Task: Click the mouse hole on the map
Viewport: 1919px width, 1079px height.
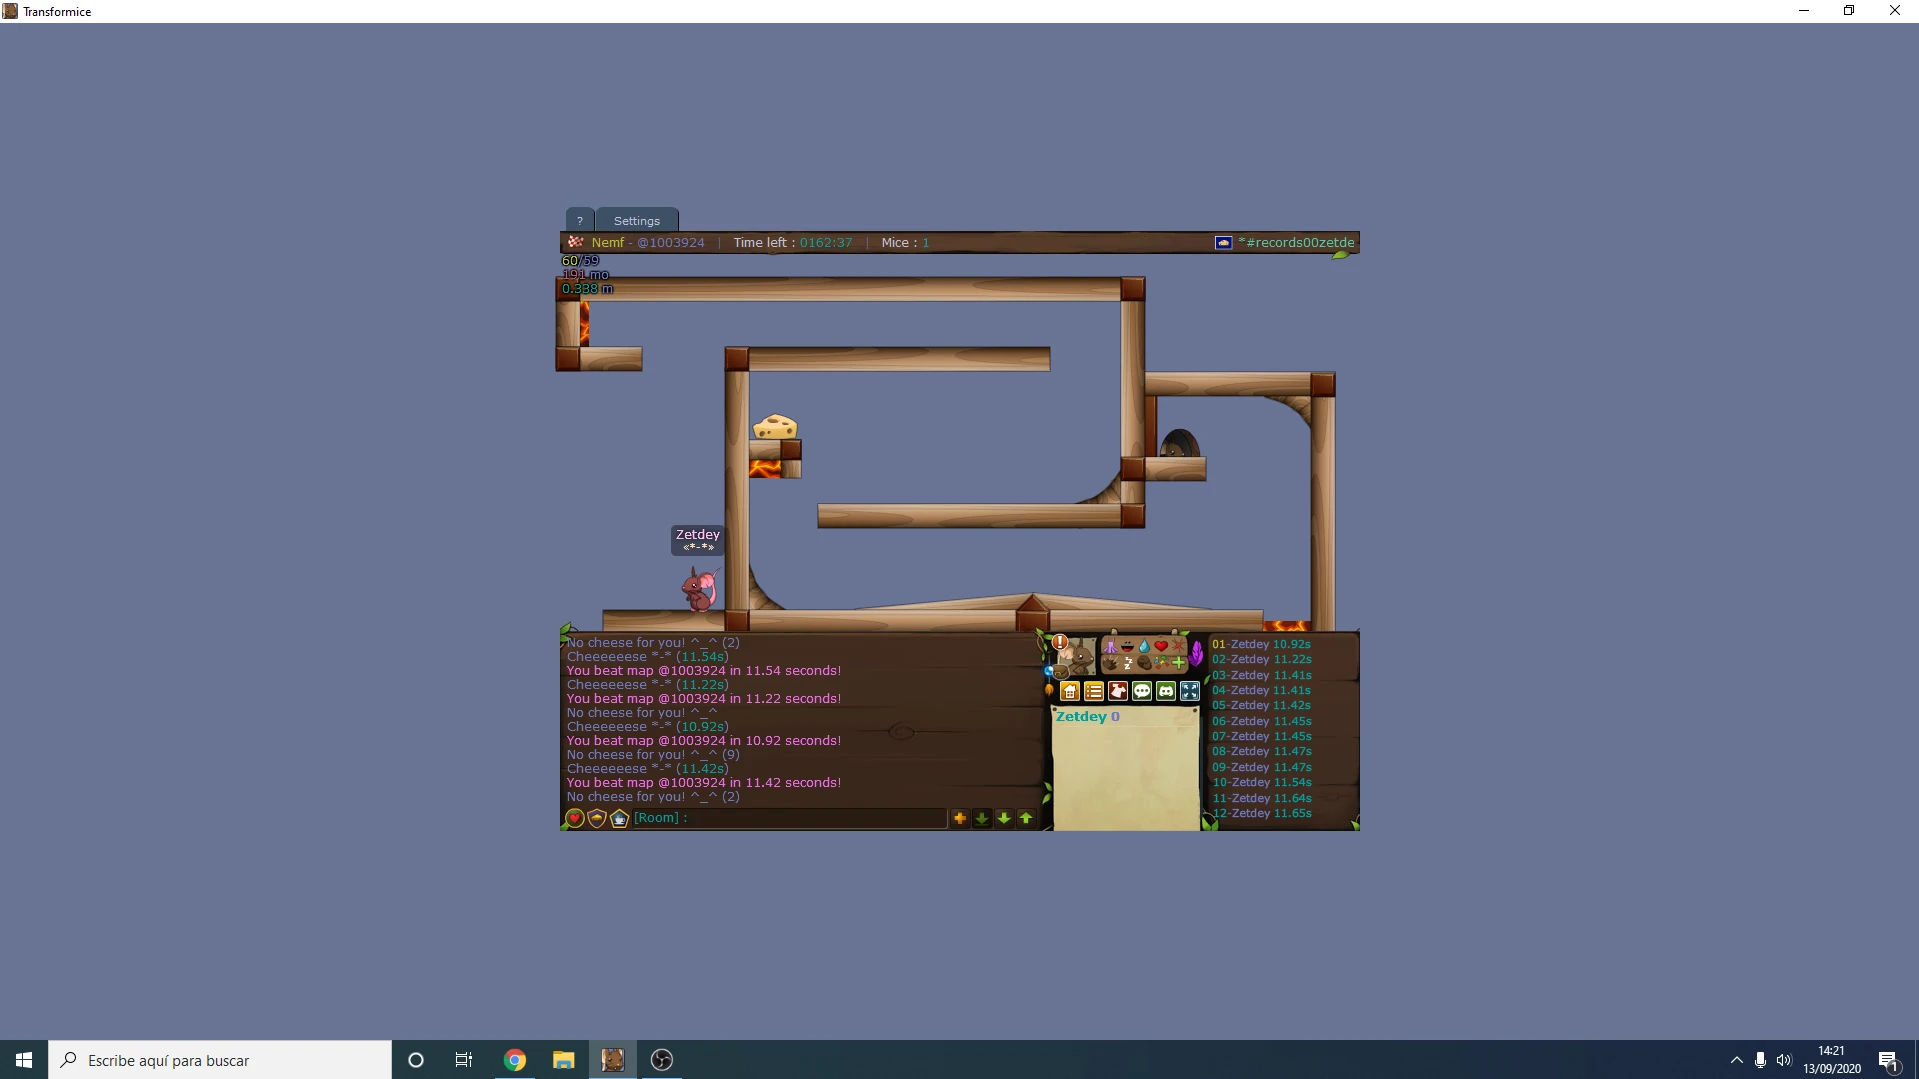Action: click(1179, 443)
